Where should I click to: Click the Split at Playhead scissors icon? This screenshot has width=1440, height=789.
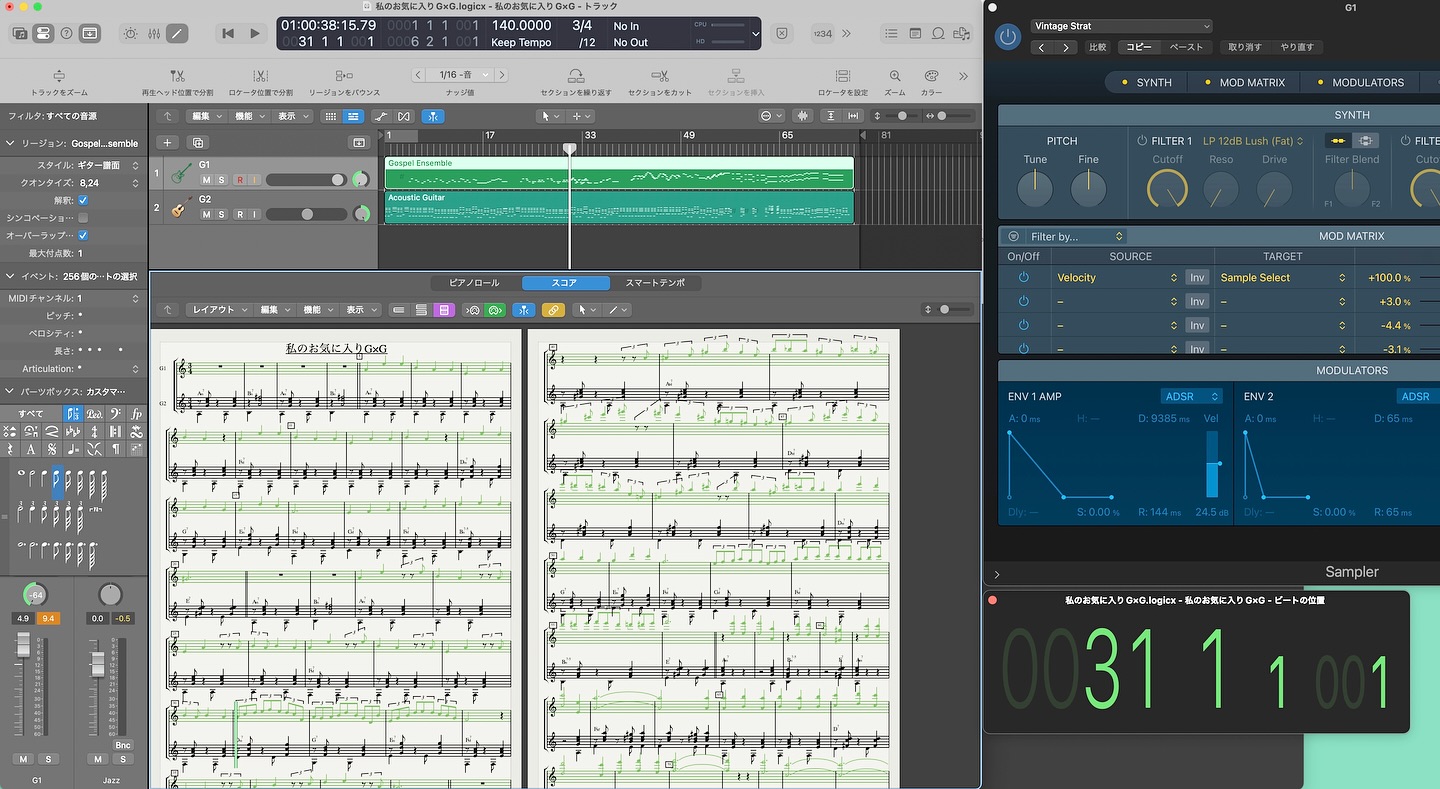(x=177, y=76)
